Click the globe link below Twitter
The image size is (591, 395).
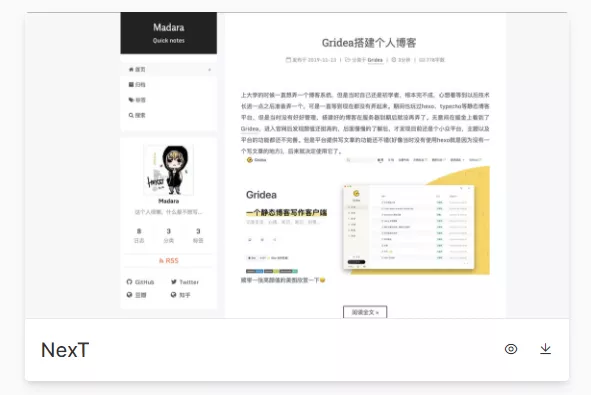coord(180,295)
